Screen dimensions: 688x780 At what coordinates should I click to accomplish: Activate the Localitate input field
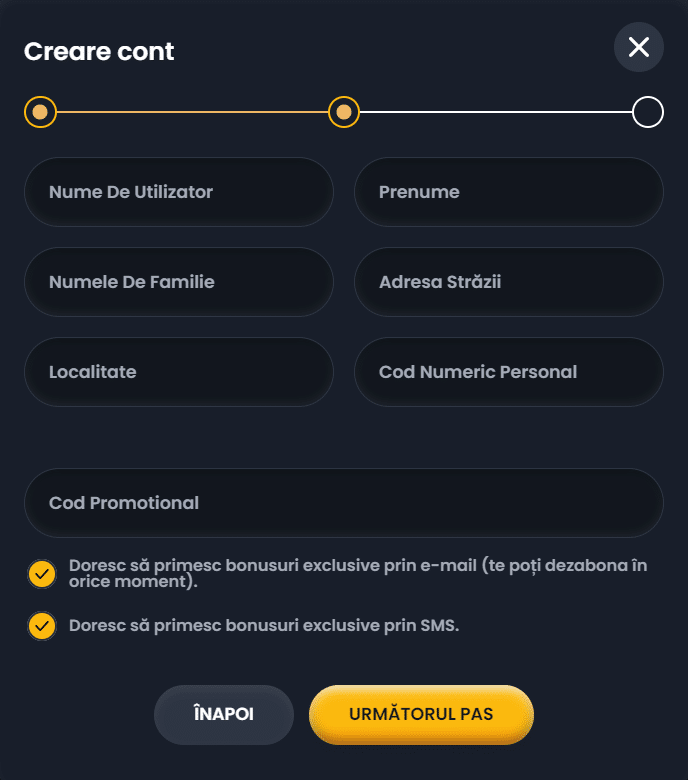(x=179, y=372)
